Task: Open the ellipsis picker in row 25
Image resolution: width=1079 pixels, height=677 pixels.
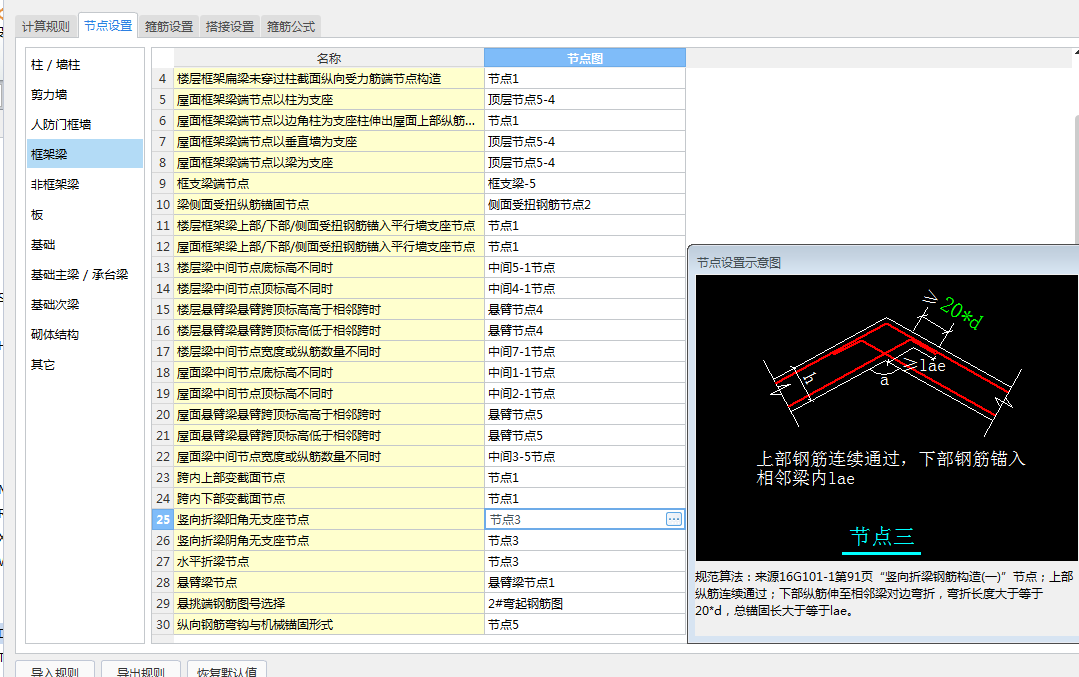Action: pos(674,519)
